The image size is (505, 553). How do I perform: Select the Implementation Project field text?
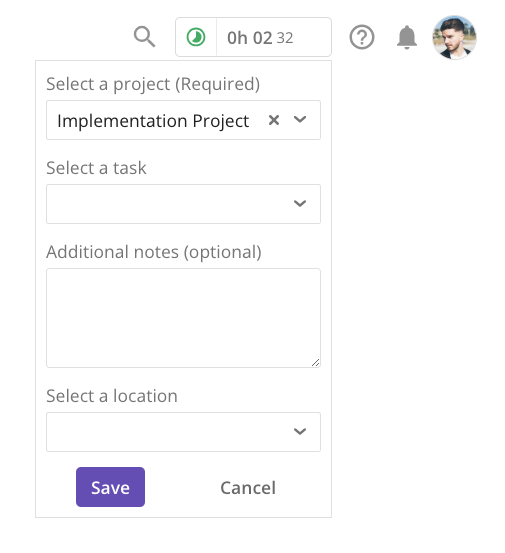pos(153,121)
